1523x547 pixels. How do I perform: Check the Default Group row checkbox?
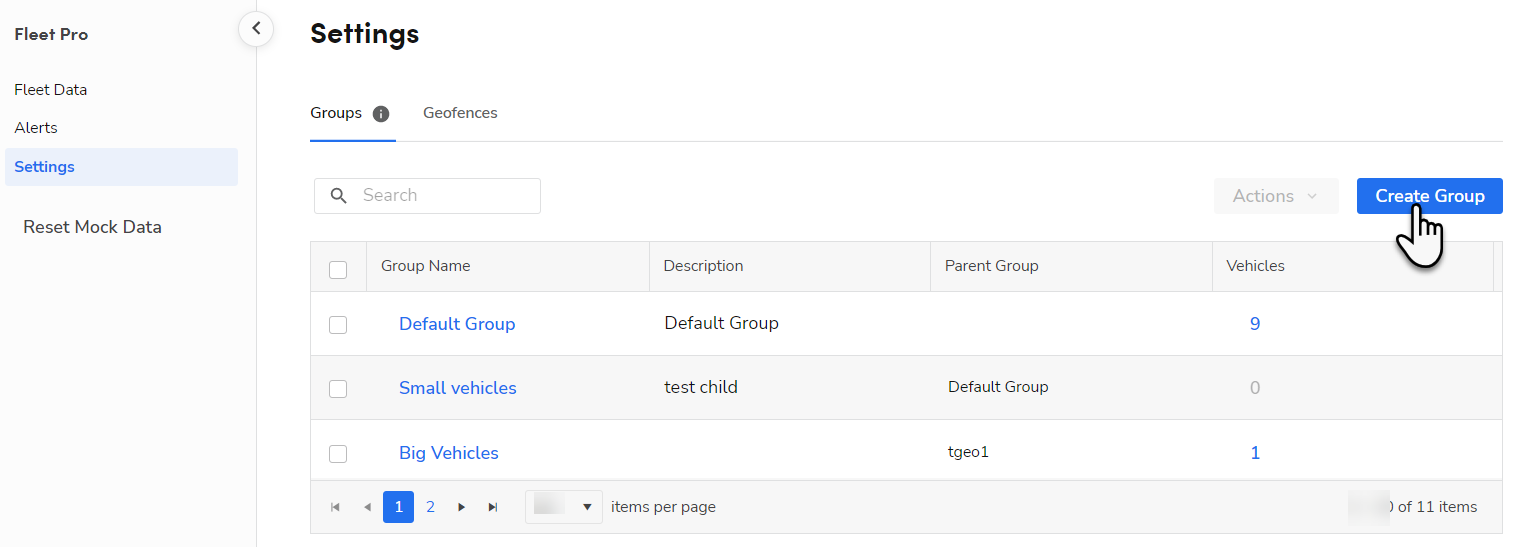(338, 325)
